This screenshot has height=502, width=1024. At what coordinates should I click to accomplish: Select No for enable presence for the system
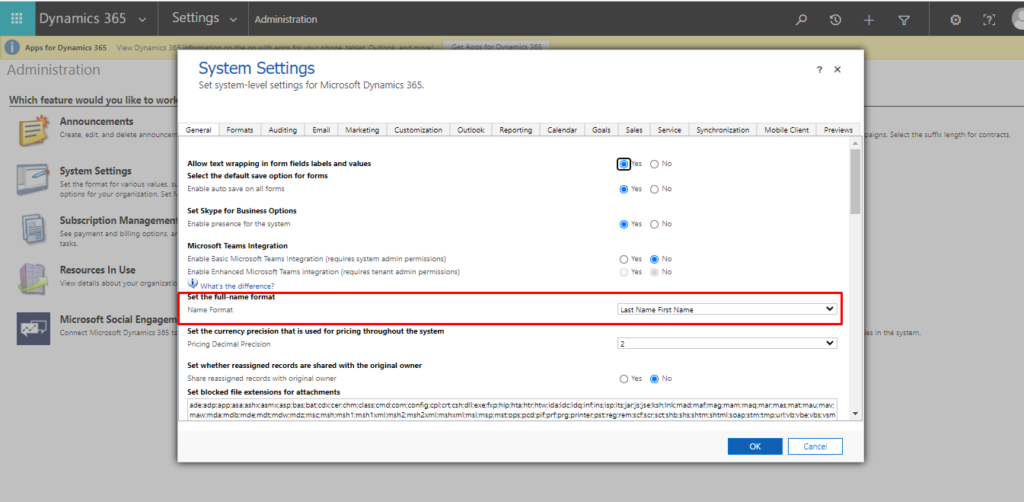(x=654, y=224)
